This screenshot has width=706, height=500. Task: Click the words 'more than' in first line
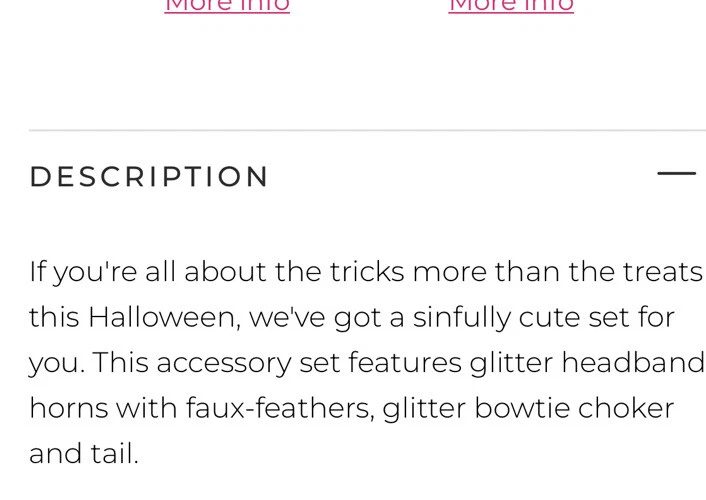[486, 272]
